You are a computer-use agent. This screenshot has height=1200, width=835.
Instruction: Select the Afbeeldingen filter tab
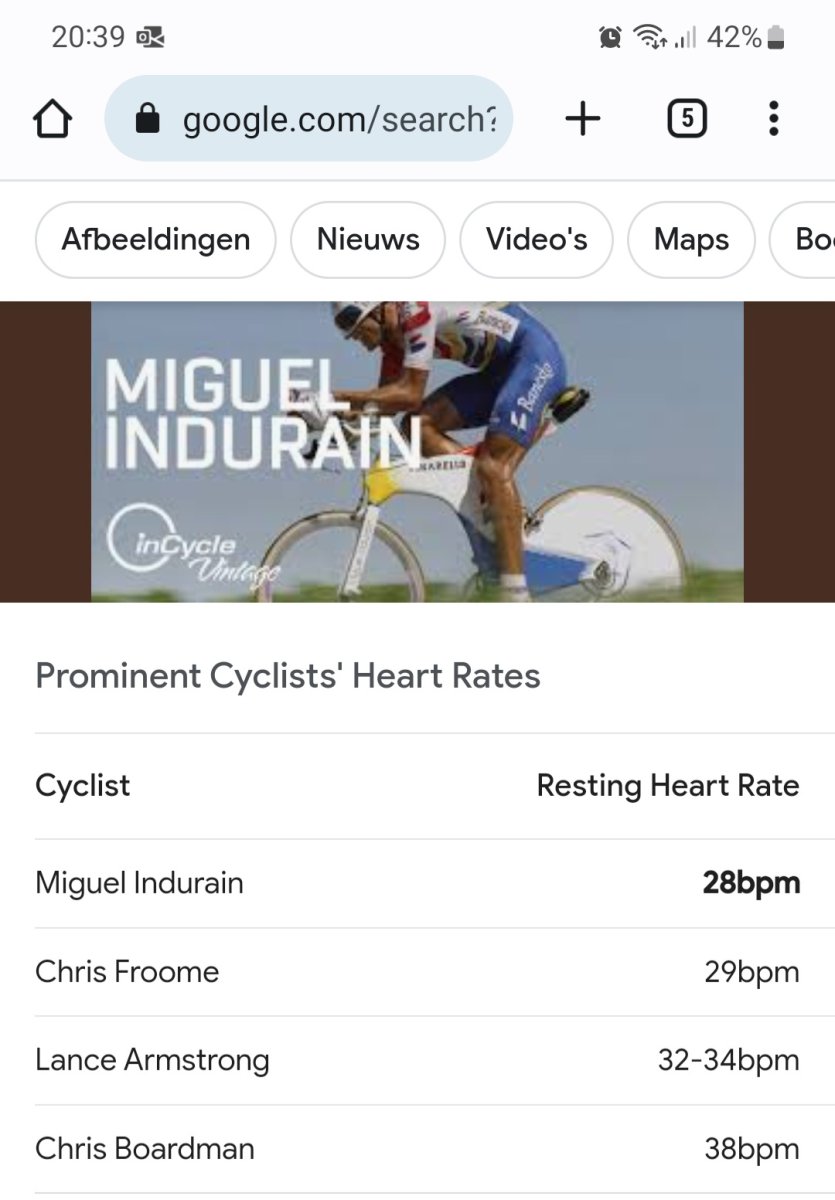click(155, 240)
